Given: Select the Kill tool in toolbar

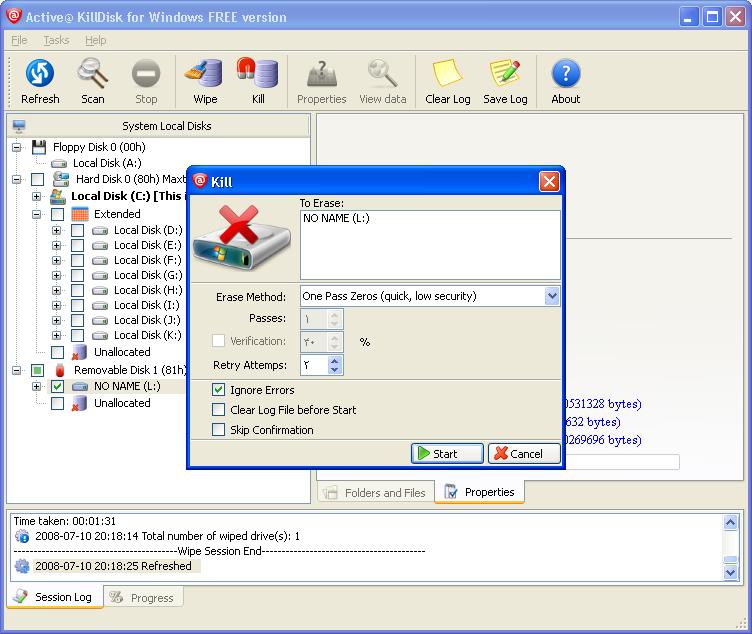Looking at the screenshot, I should pyautogui.click(x=258, y=73).
